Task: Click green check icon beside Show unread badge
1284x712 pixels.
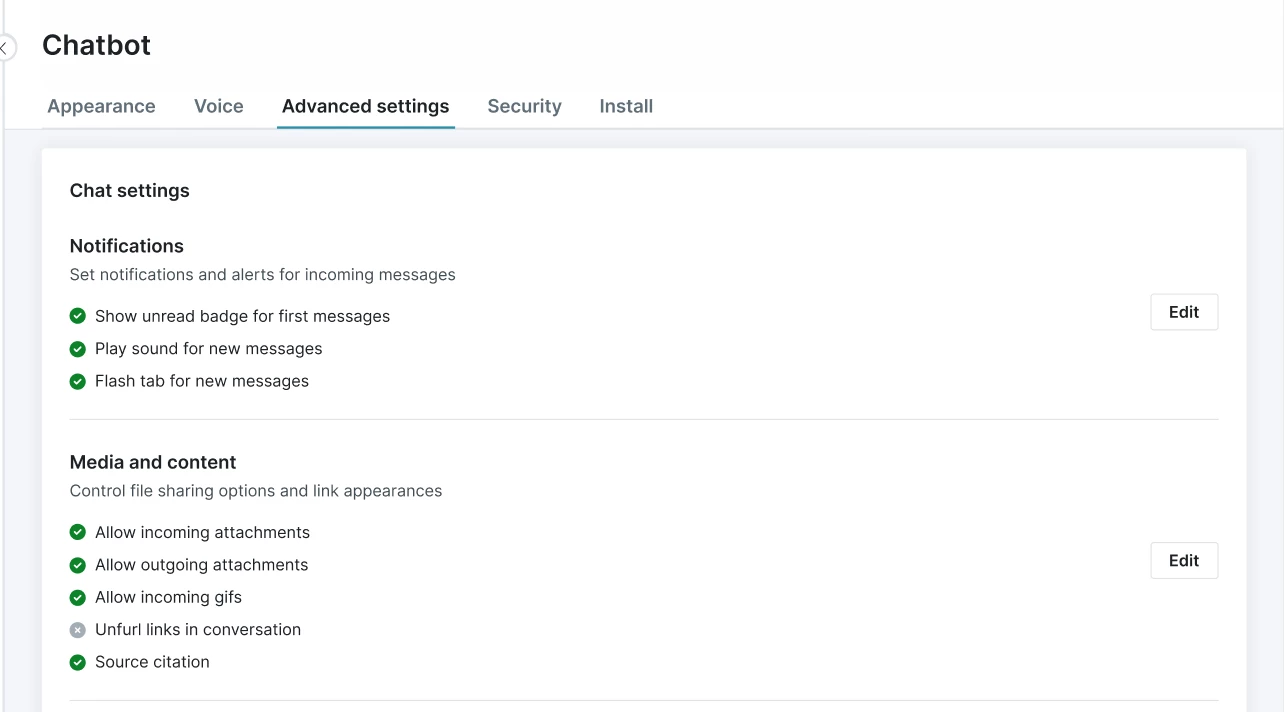Action: coord(78,316)
